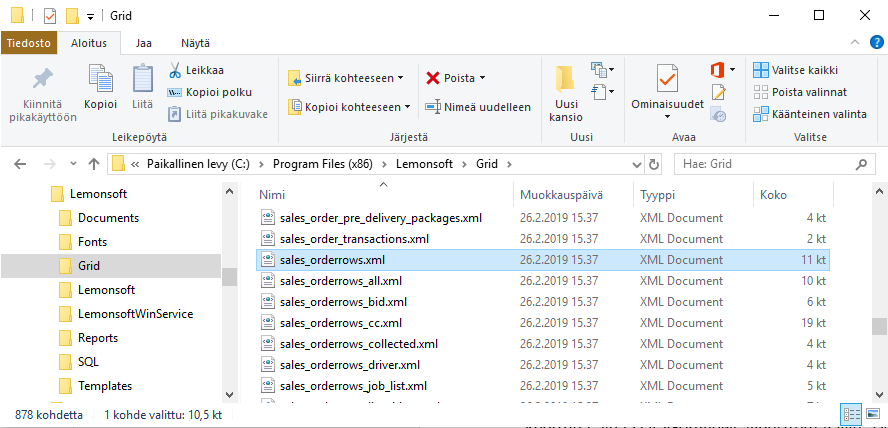Image resolution: width=888 pixels, height=428 pixels.
Task: Select file sales_orderrows_cc.xml
Action: (x=543, y=323)
